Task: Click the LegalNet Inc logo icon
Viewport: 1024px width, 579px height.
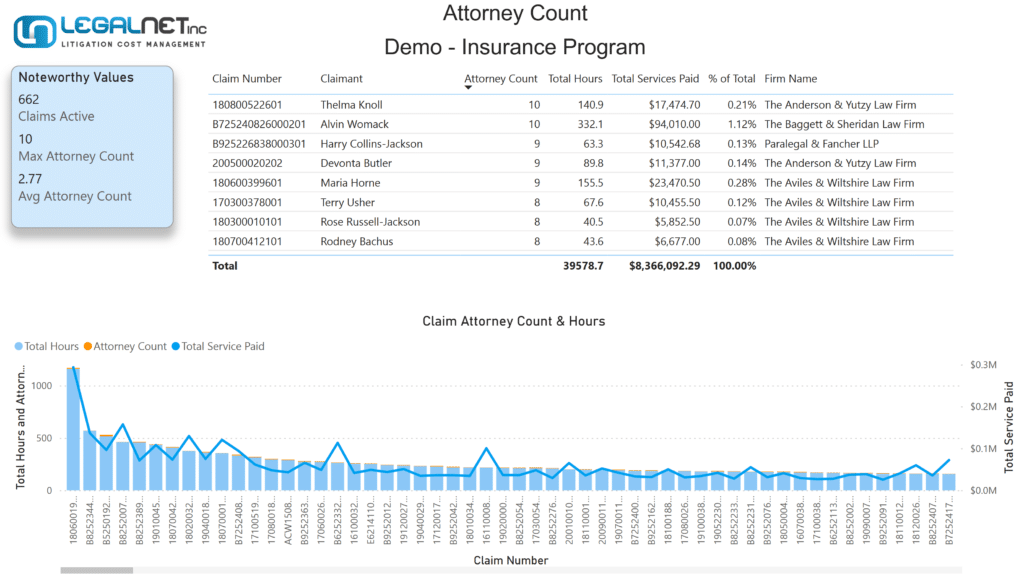Action: click(x=35, y=31)
